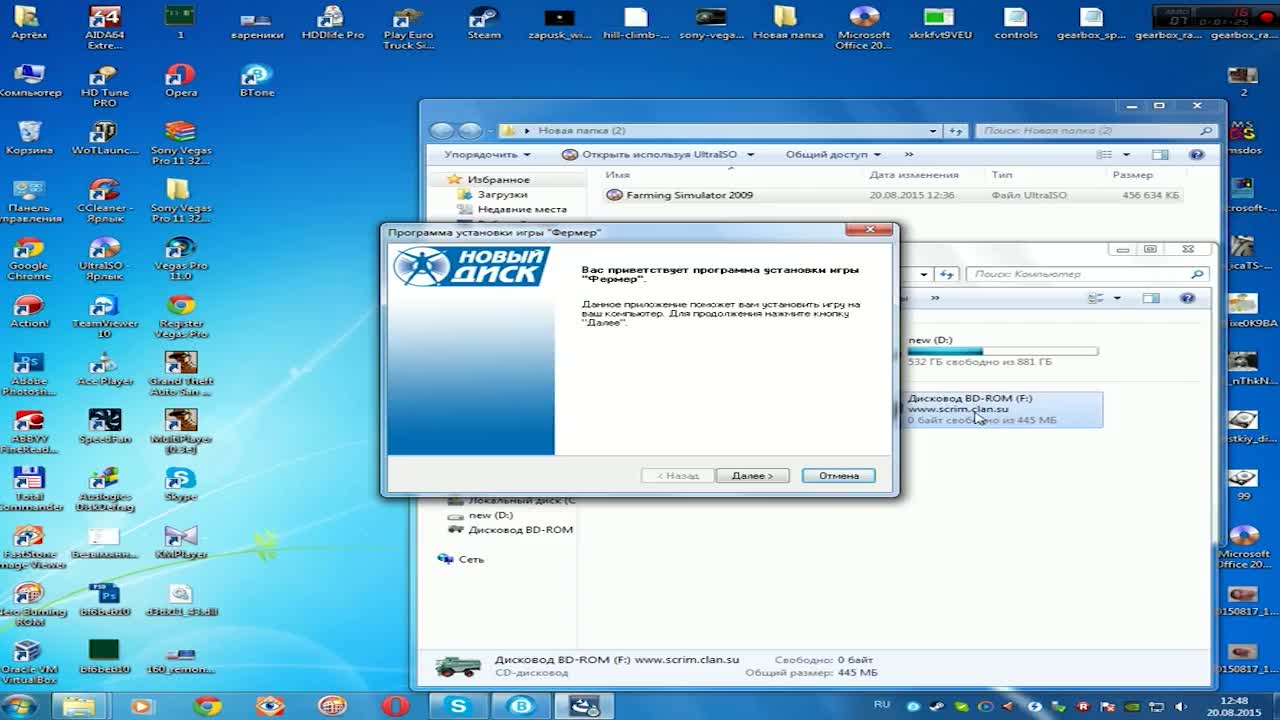The width and height of the screenshot is (1280, 720).
Task: Select Избранное in the navigation pane
Action: point(498,180)
